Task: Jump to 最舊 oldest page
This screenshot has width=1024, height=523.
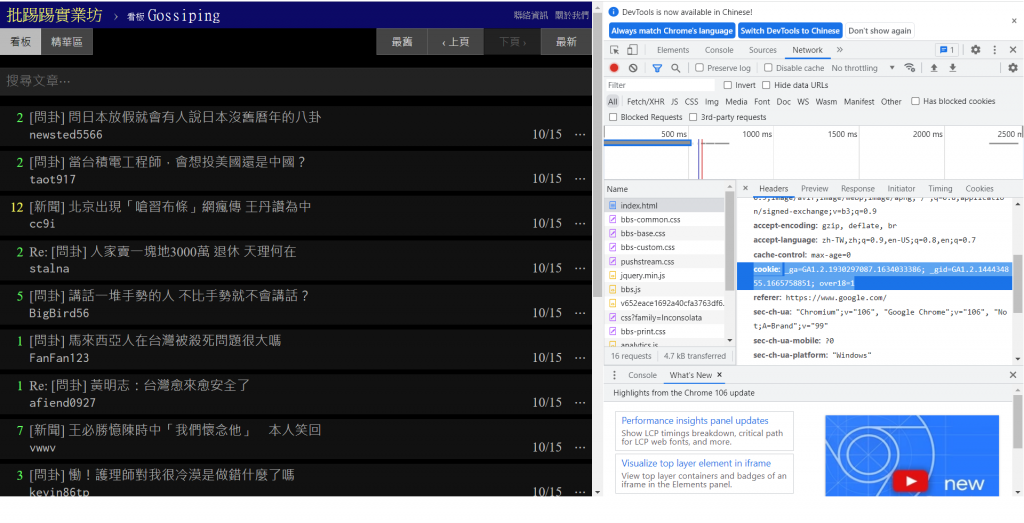Action: 402,42
